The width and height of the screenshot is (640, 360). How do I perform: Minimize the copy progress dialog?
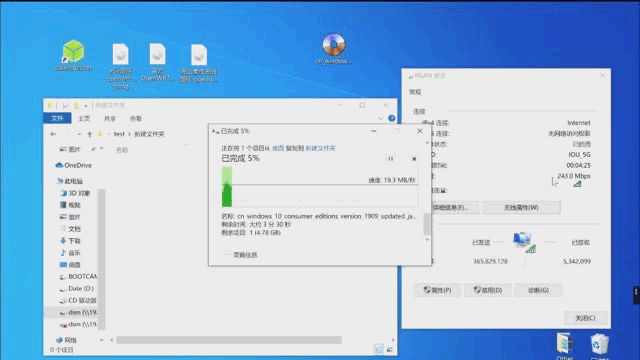click(x=373, y=131)
